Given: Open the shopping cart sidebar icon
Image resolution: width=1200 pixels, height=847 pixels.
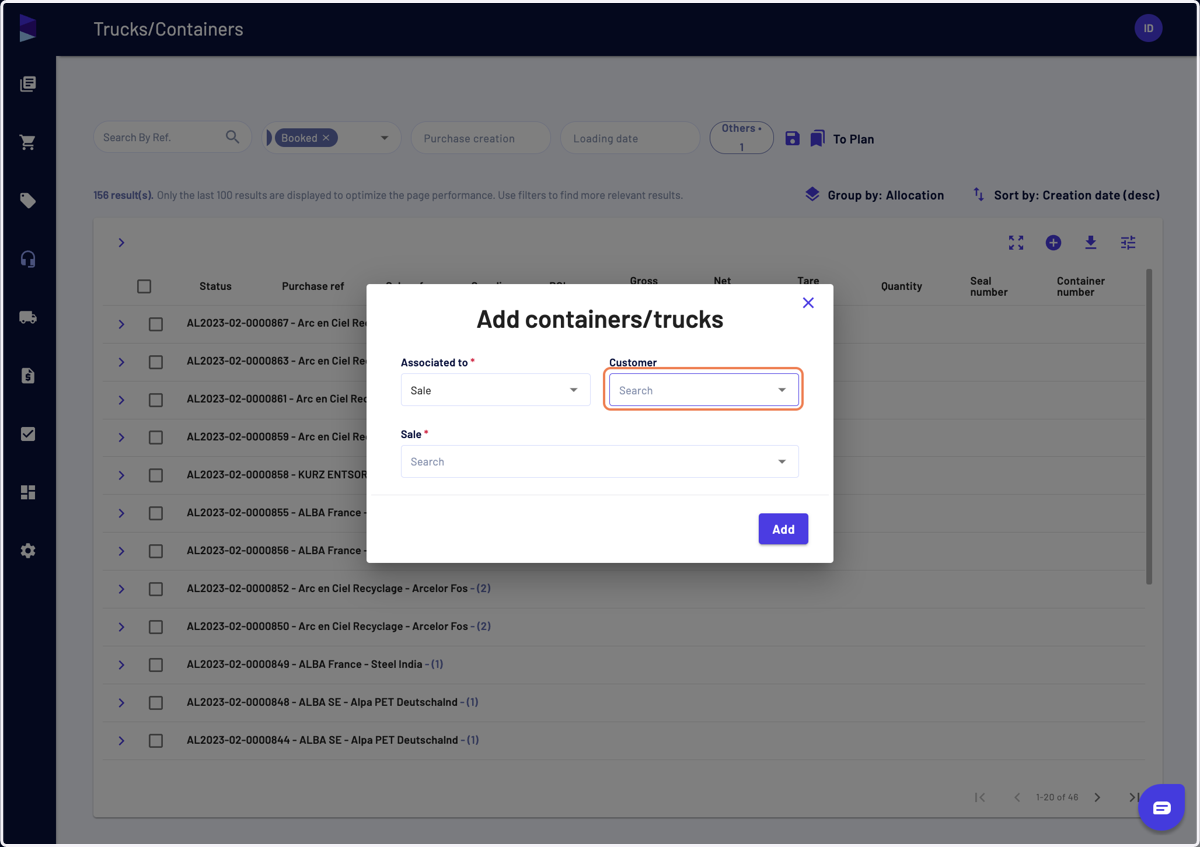Looking at the screenshot, I should coord(28,142).
